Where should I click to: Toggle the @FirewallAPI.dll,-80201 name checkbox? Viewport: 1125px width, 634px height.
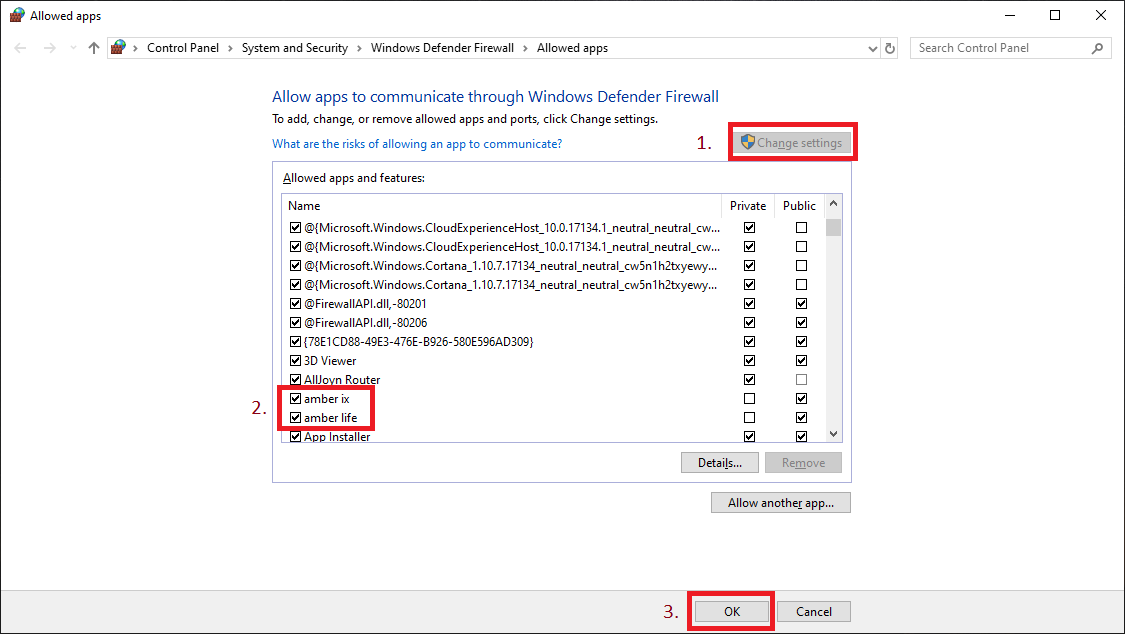[295, 303]
